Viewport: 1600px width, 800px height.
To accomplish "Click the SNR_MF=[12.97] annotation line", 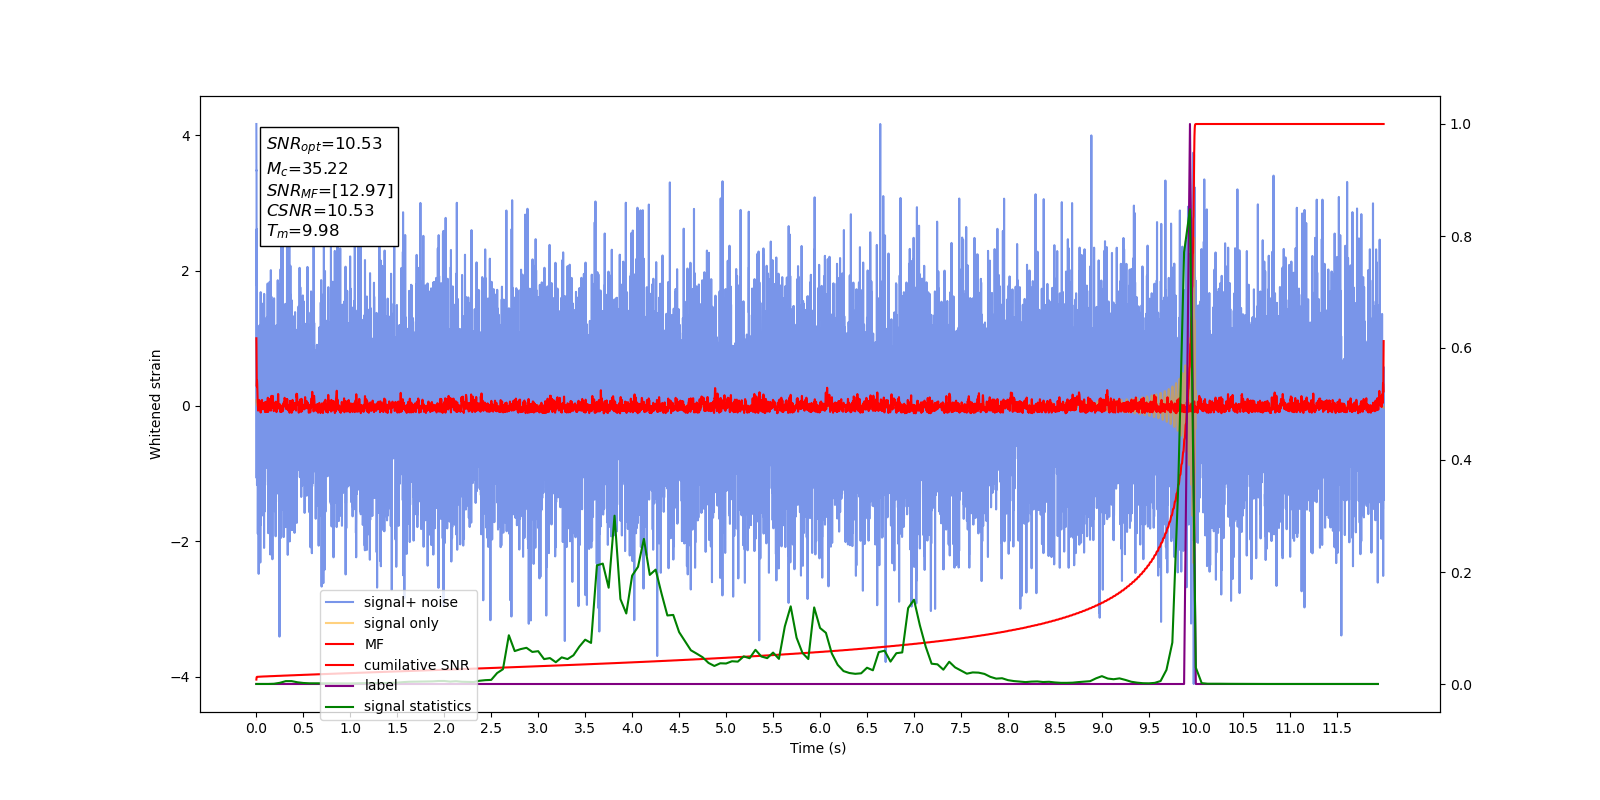I will (x=330, y=190).
